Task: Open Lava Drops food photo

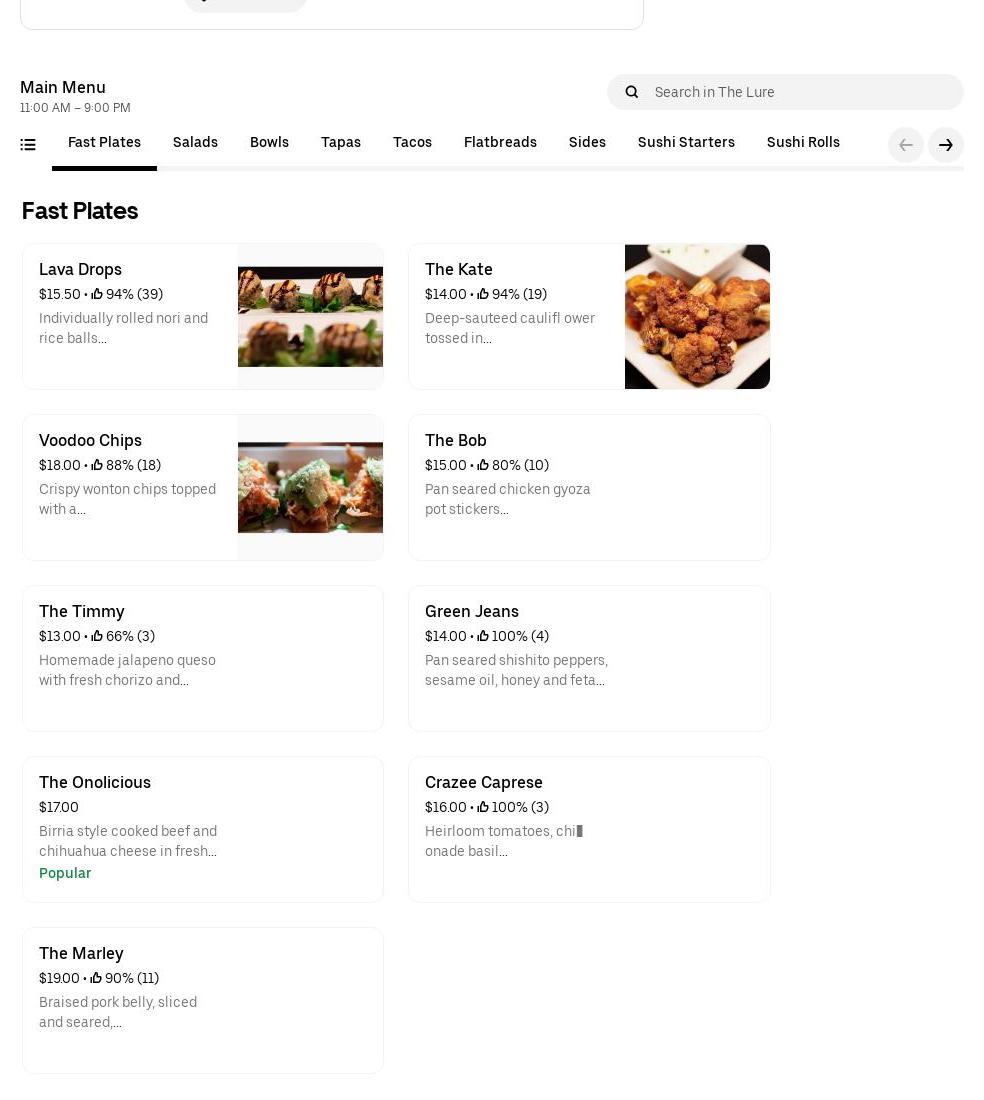Action: pos(310,317)
